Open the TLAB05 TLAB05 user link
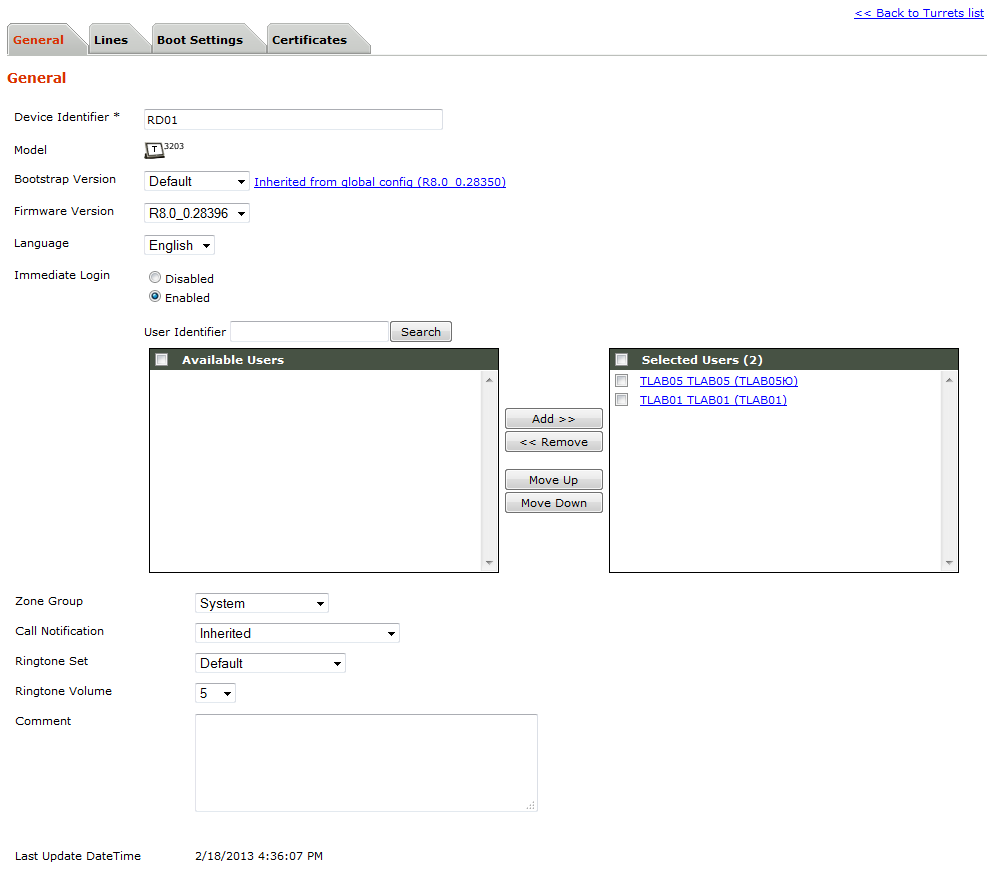993x871 pixels. [719, 381]
